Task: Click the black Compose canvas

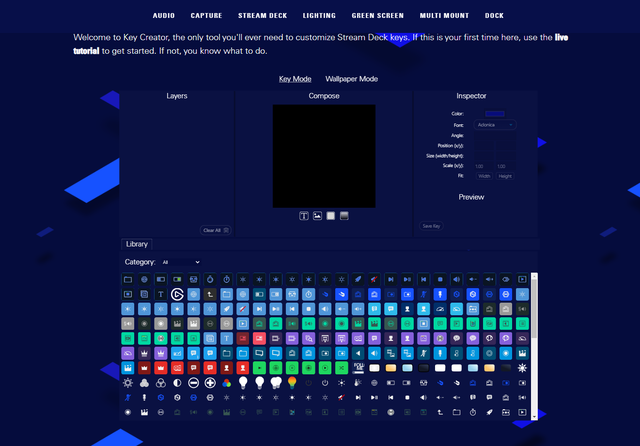Action: [324, 156]
